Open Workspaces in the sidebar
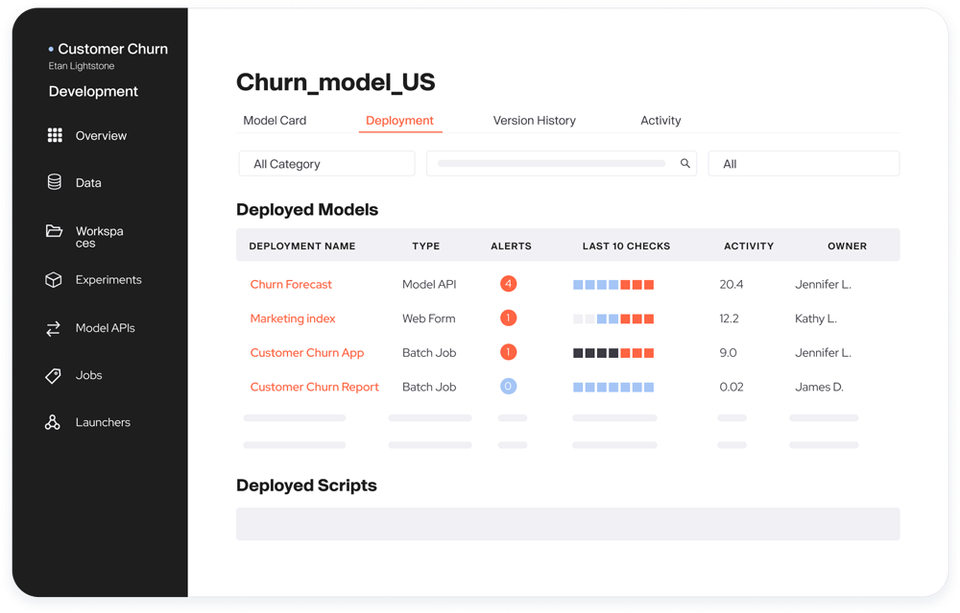This screenshot has width=960, height=613. click(99, 237)
